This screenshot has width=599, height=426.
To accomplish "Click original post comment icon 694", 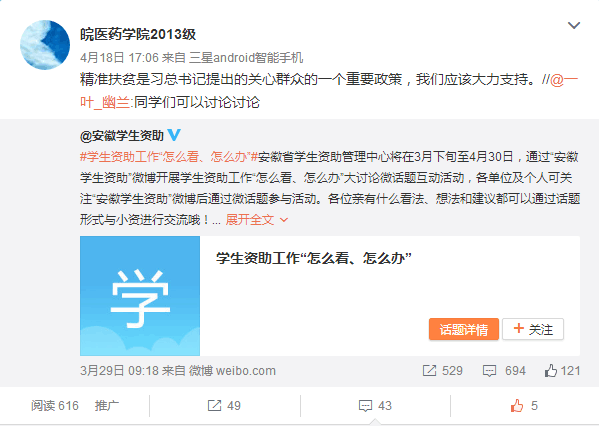I will point(504,371).
